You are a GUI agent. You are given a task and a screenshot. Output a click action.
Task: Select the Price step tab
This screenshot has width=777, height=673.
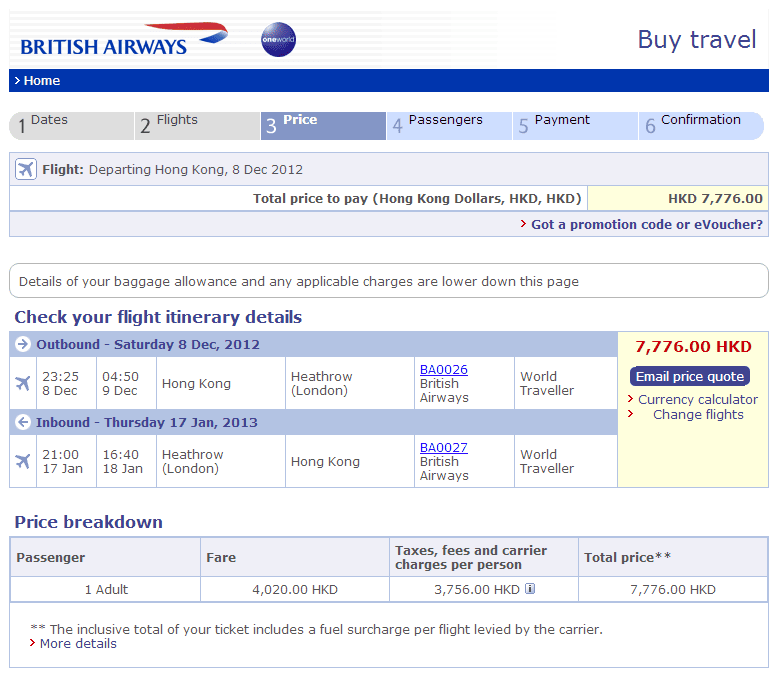tap(322, 125)
